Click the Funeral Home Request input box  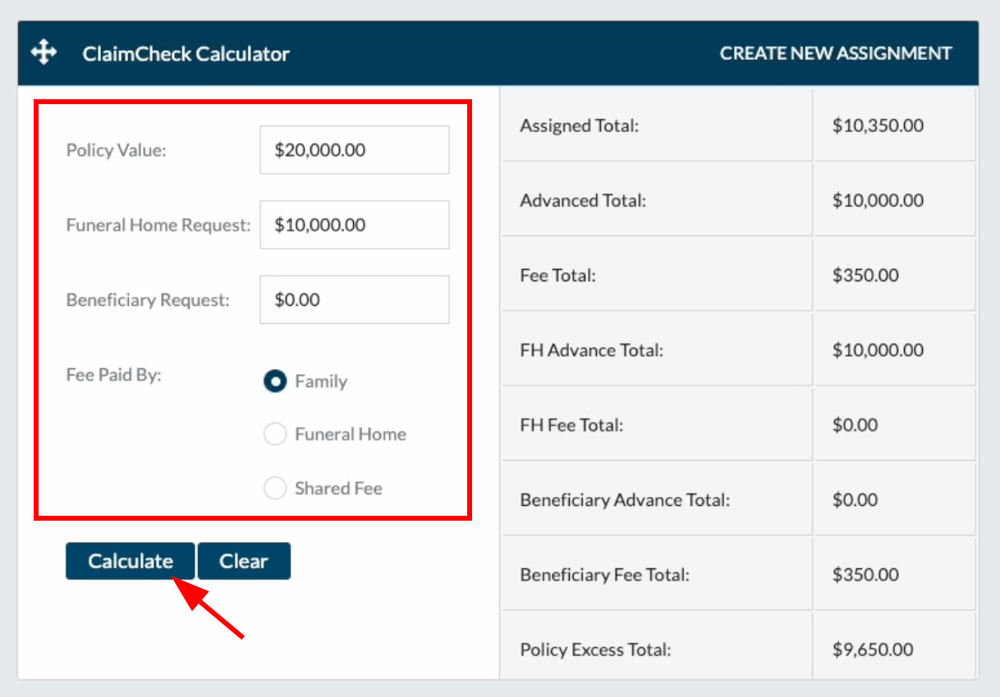pos(354,224)
